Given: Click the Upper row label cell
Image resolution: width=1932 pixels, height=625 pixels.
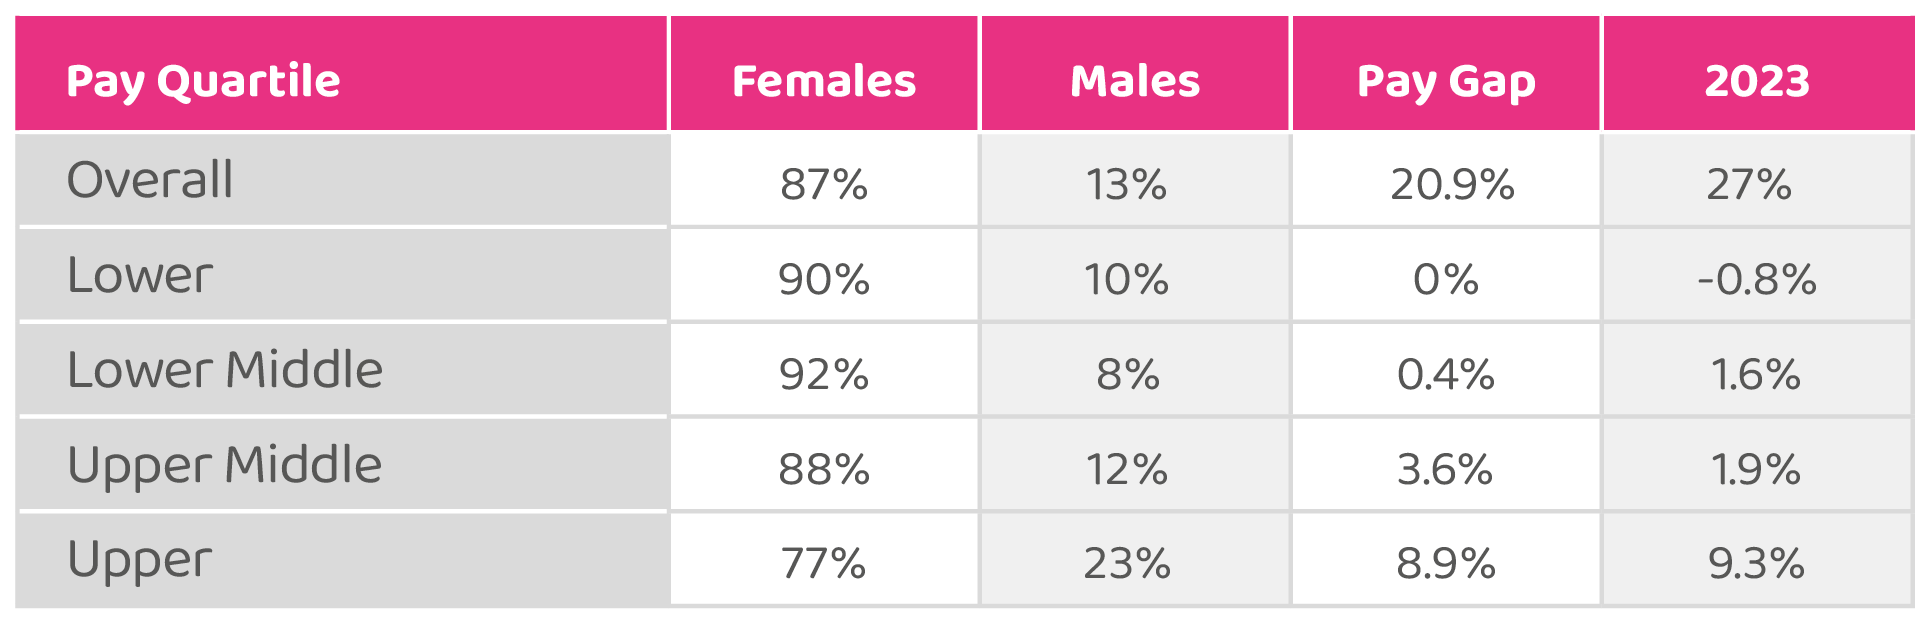Looking at the screenshot, I should click(x=140, y=560).
